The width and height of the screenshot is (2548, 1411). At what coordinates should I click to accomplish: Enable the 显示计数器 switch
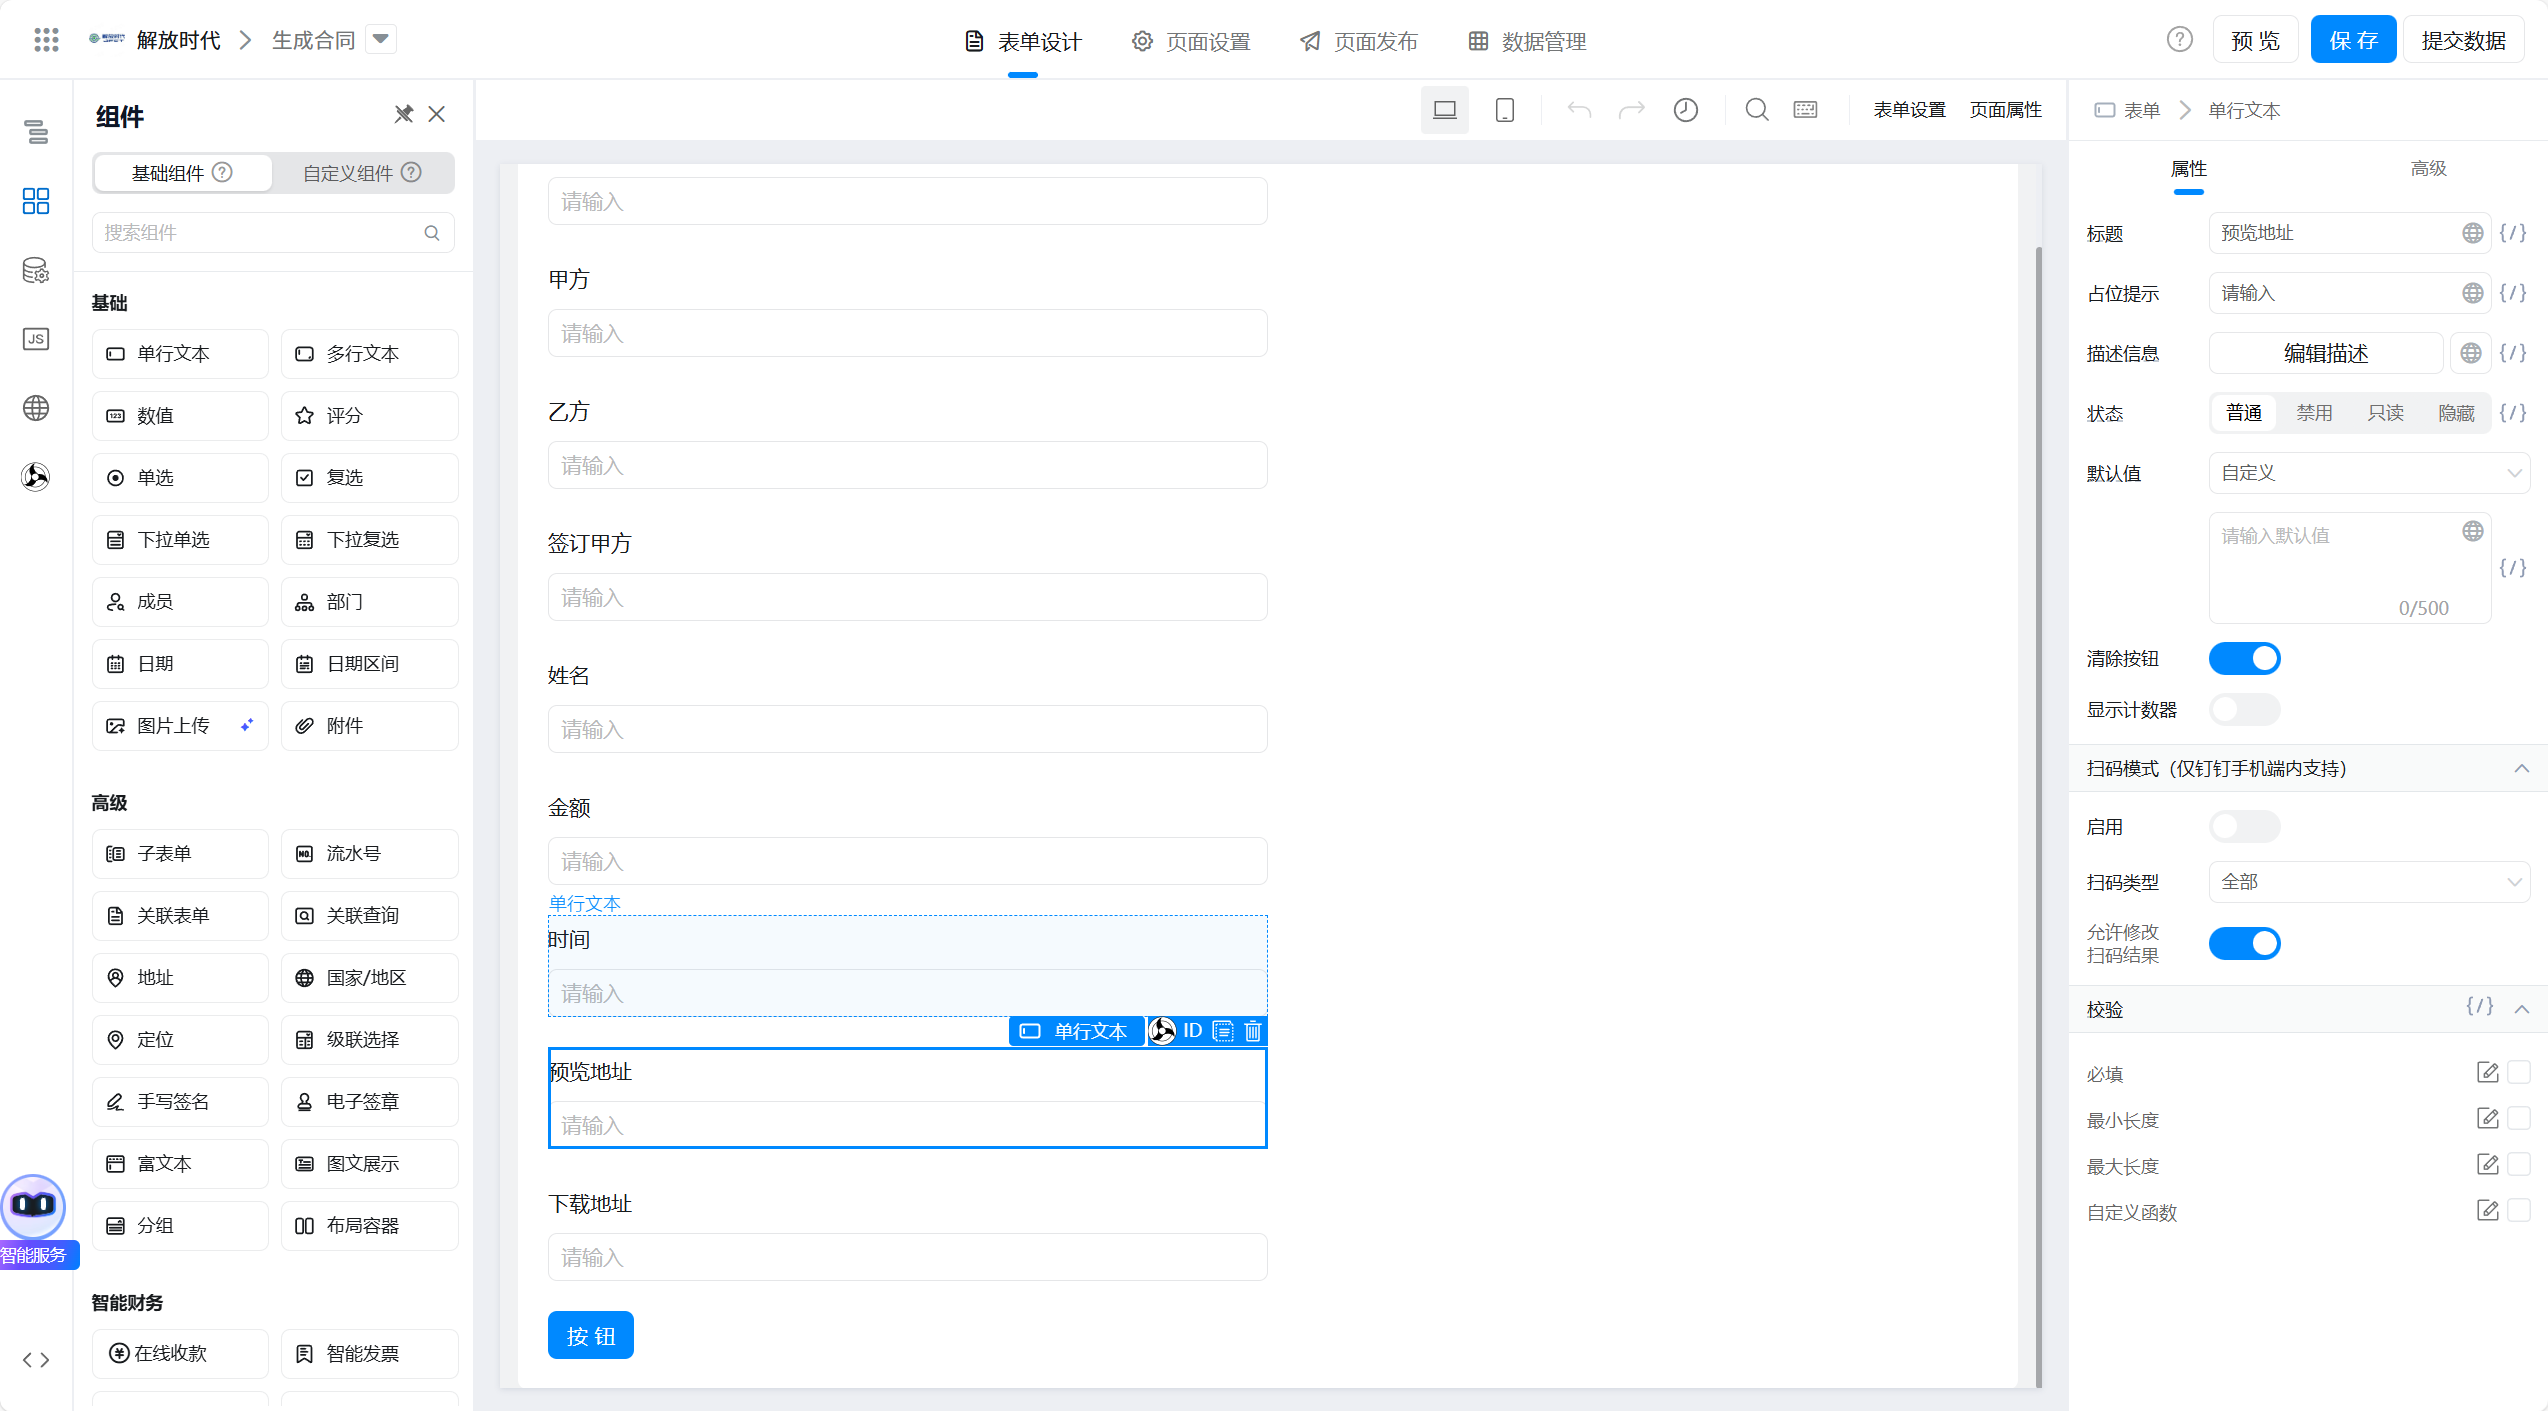(2244, 710)
